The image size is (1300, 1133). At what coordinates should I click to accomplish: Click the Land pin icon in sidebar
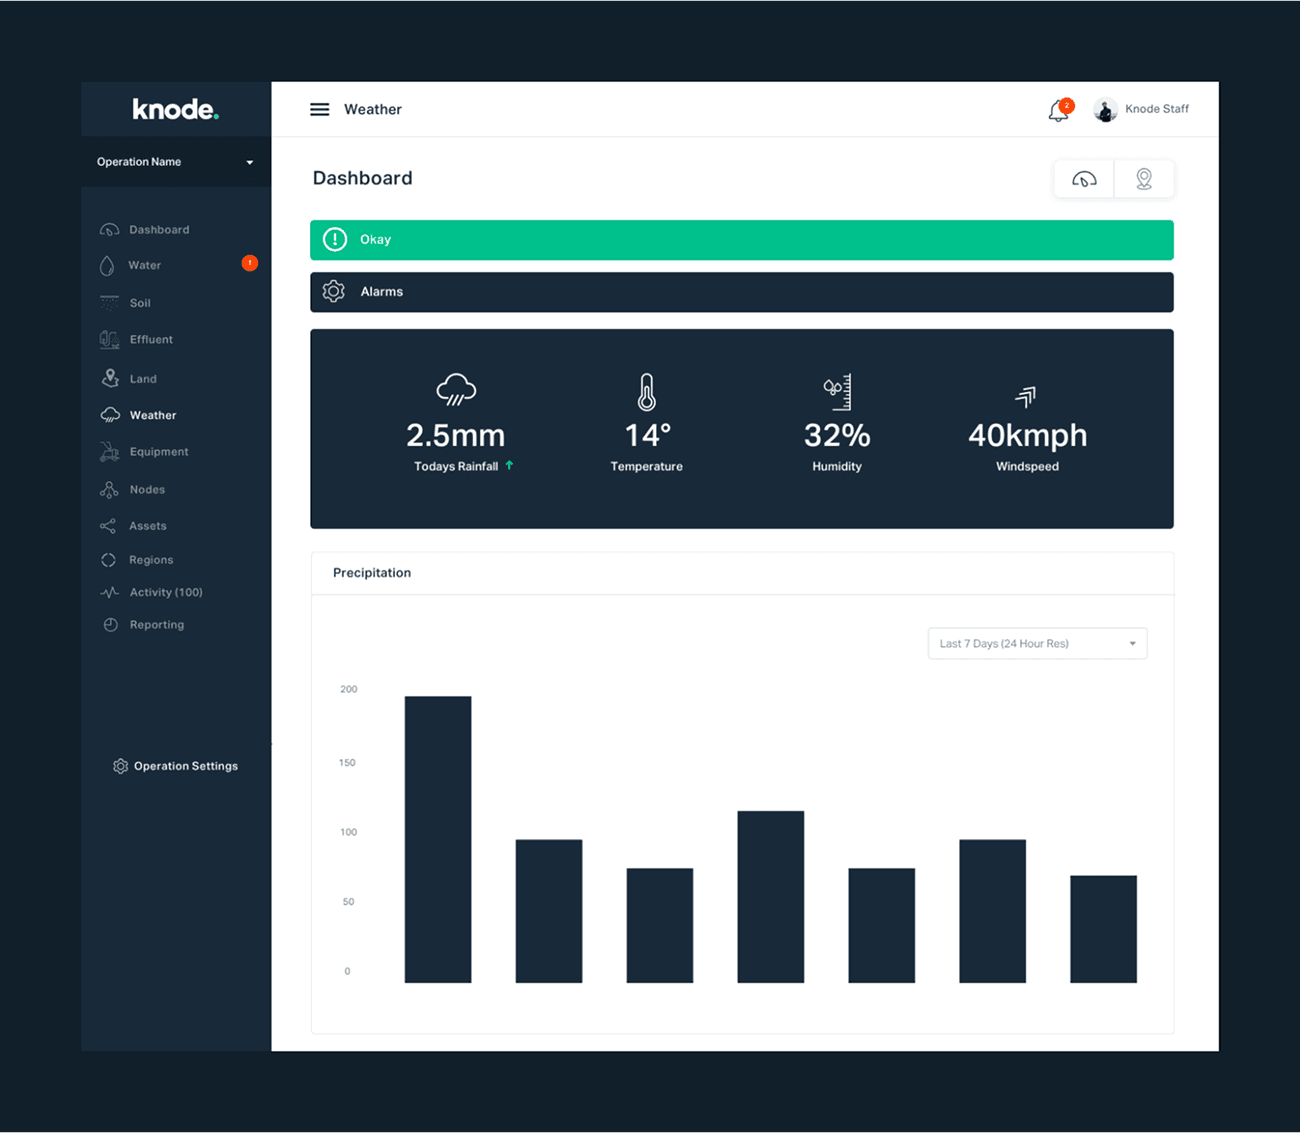click(x=110, y=378)
